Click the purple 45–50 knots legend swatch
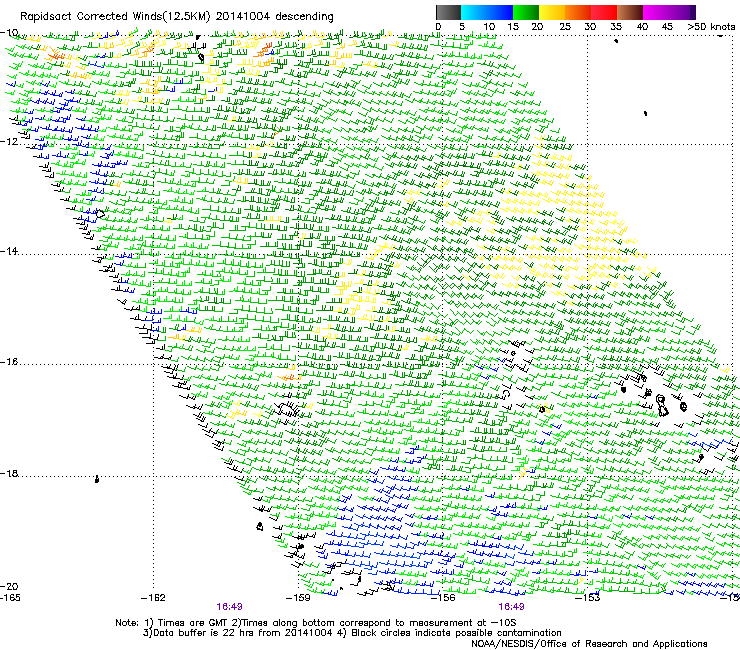Viewport: 740px width, 650px height. tap(682, 12)
